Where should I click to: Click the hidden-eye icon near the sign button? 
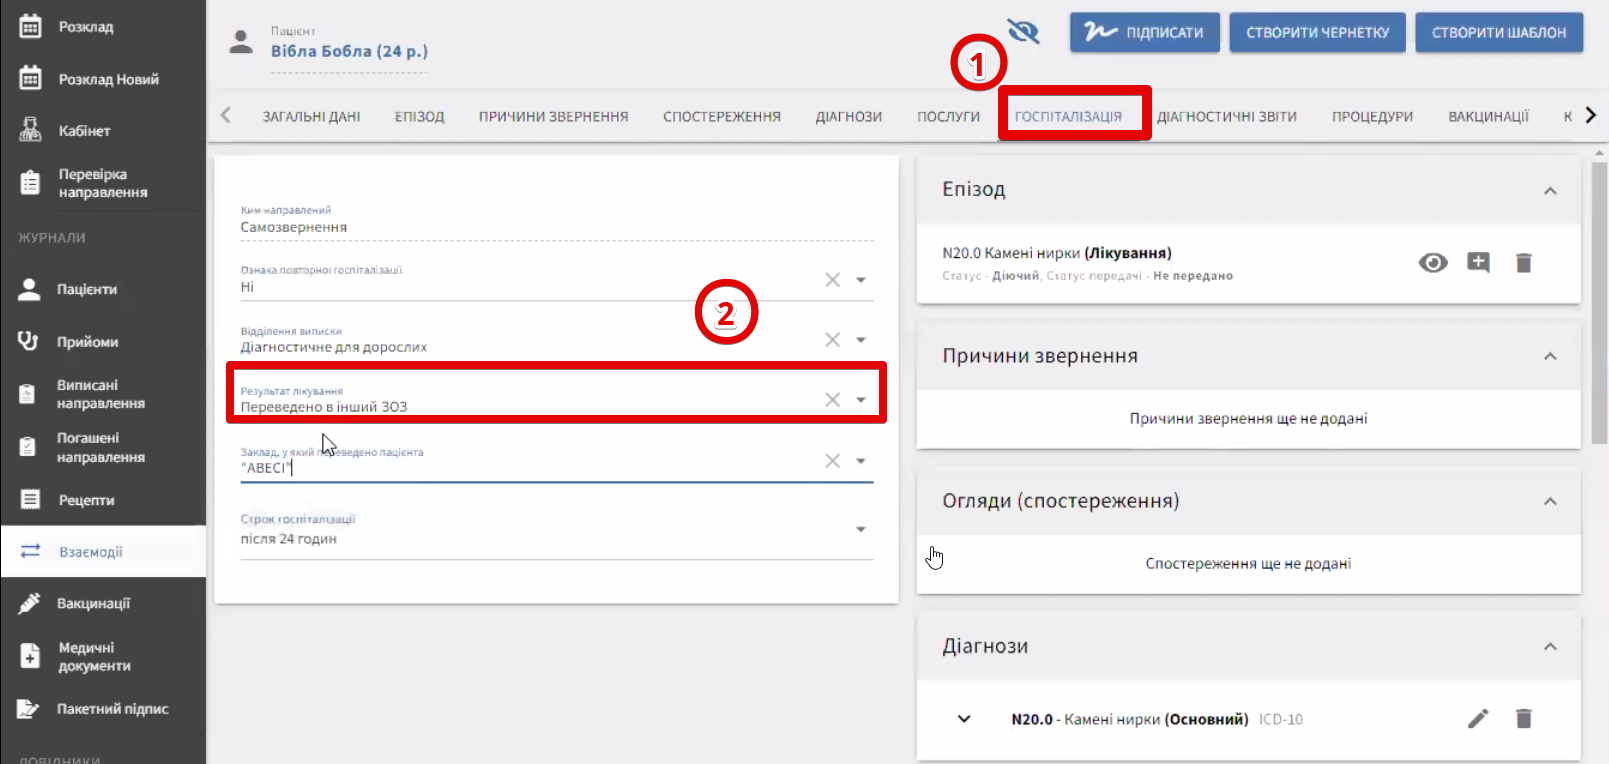(1023, 32)
